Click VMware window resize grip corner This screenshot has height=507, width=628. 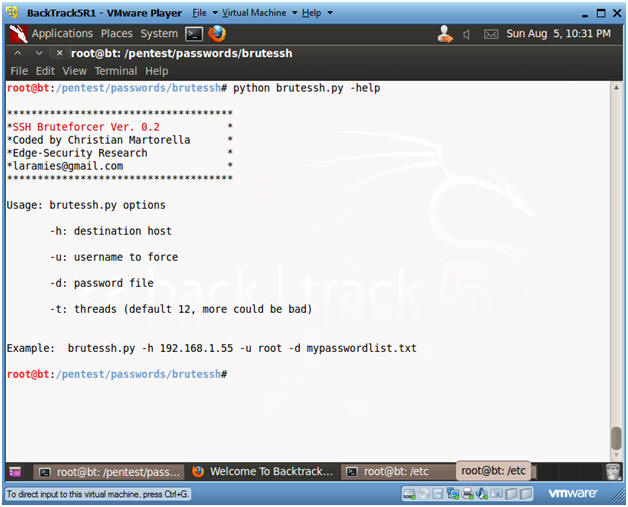pos(619,497)
